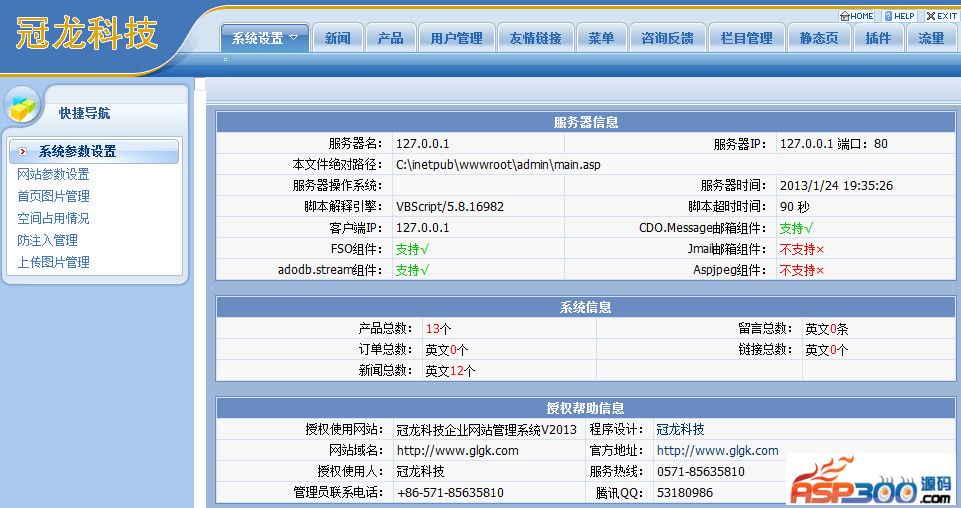Select the 静态页 tab
Viewport: 961px width, 508px height.
[x=819, y=38]
